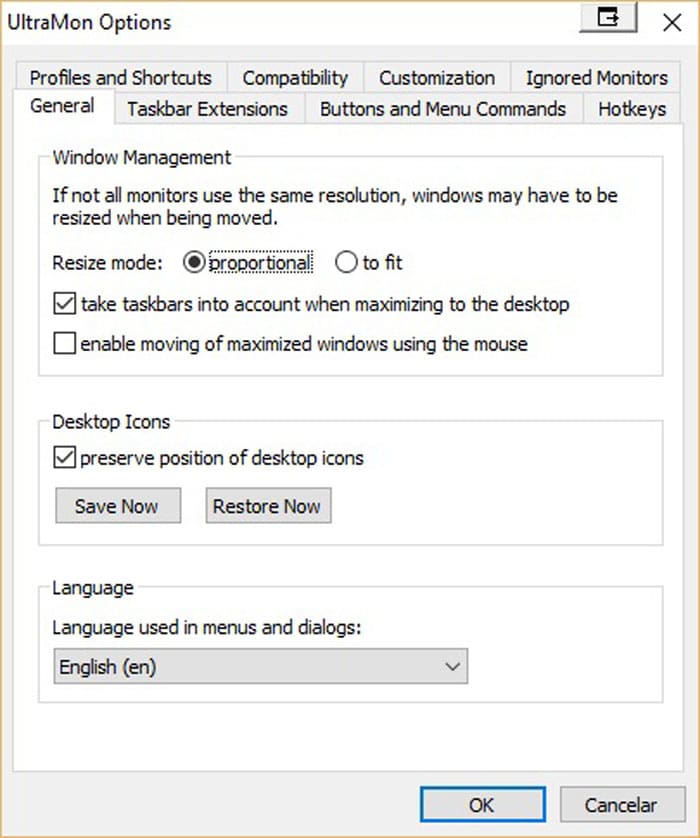Open the Compatibility tab
This screenshot has height=838, width=700.
[x=295, y=77]
